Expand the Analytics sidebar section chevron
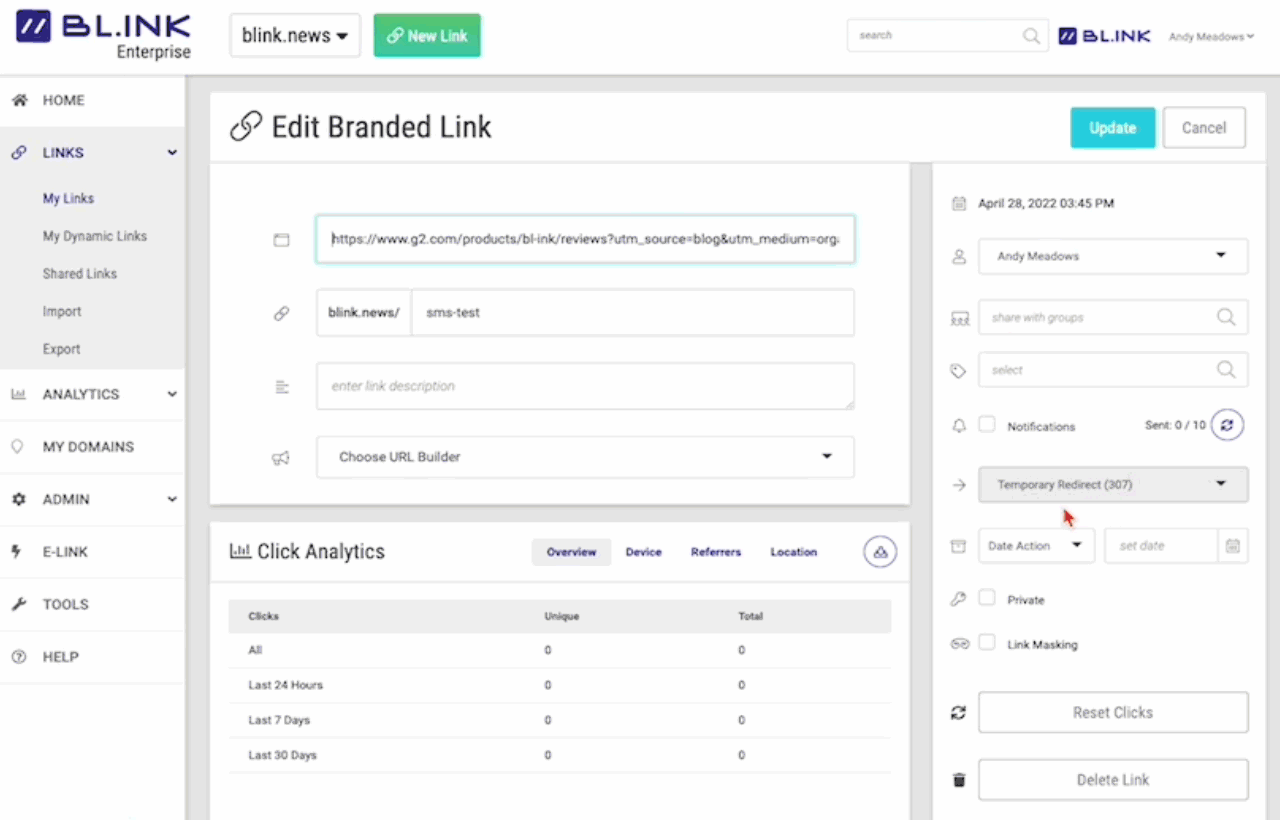This screenshot has width=1280, height=820. click(x=172, y=394)
